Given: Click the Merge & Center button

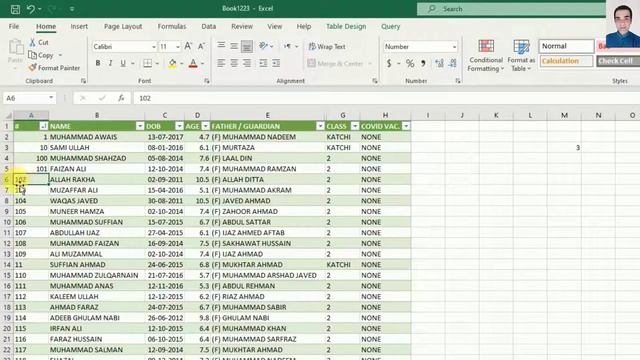Looking at the screenshot, I should pos(336,63).
